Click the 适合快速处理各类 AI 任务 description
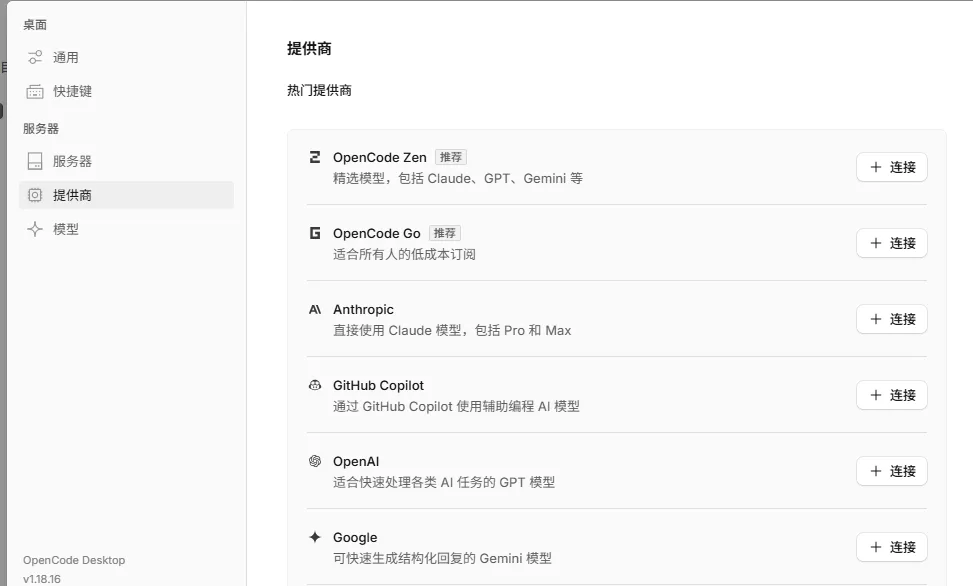This screenshot has height=586, width=973. click(x=444, y=482)
